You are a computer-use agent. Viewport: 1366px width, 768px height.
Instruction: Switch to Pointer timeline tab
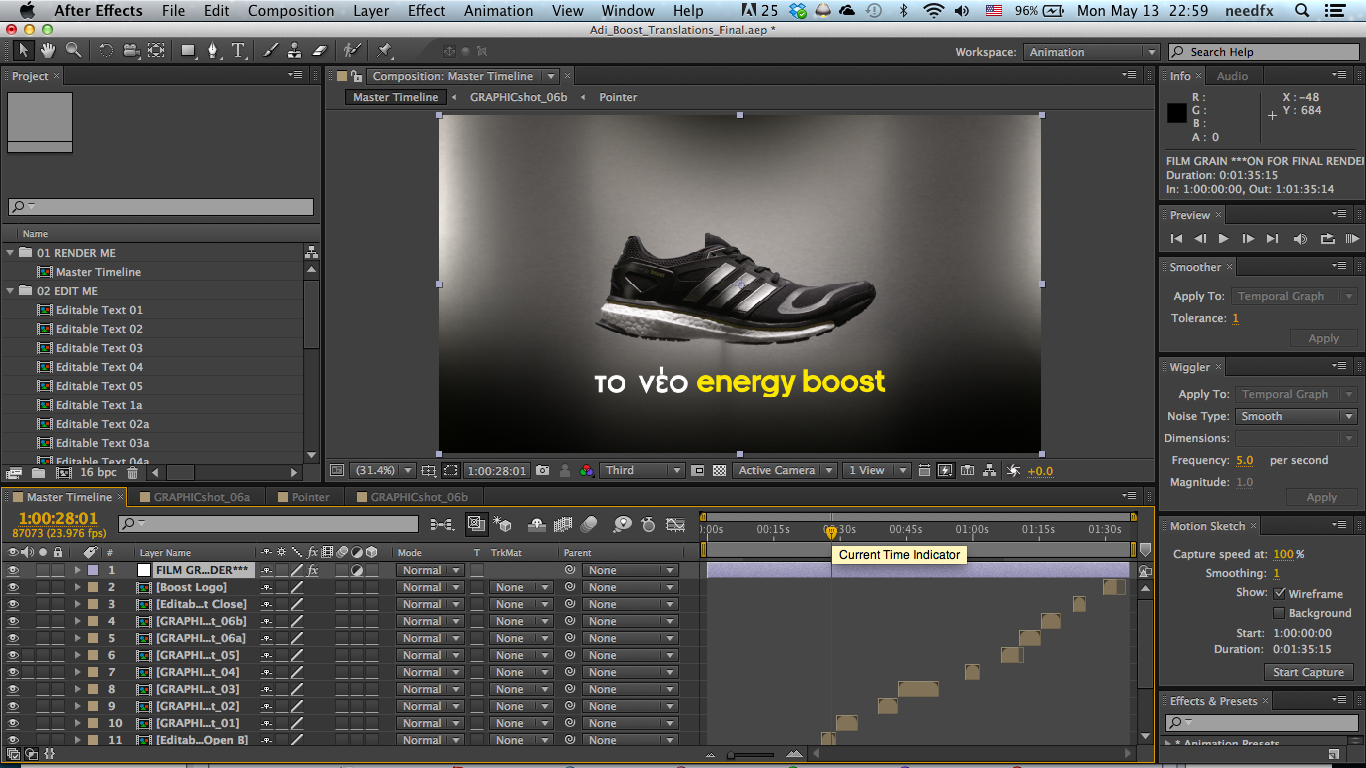click(x=310, y=496)
